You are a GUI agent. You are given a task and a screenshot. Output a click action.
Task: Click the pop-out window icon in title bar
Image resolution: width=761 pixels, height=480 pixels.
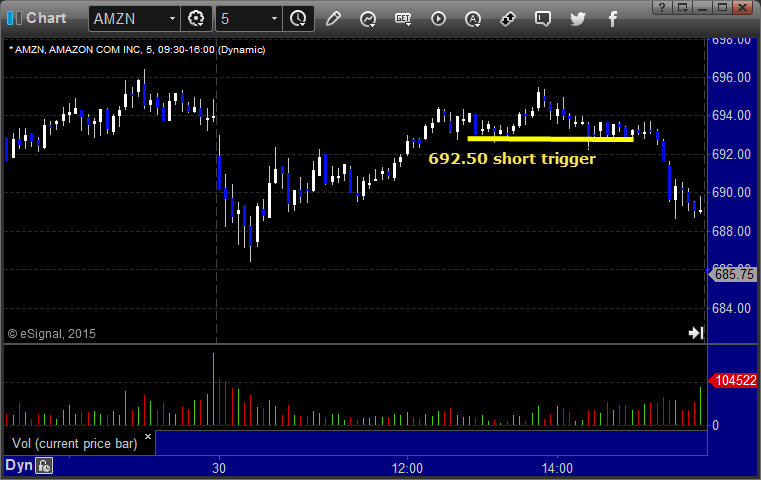682,7
